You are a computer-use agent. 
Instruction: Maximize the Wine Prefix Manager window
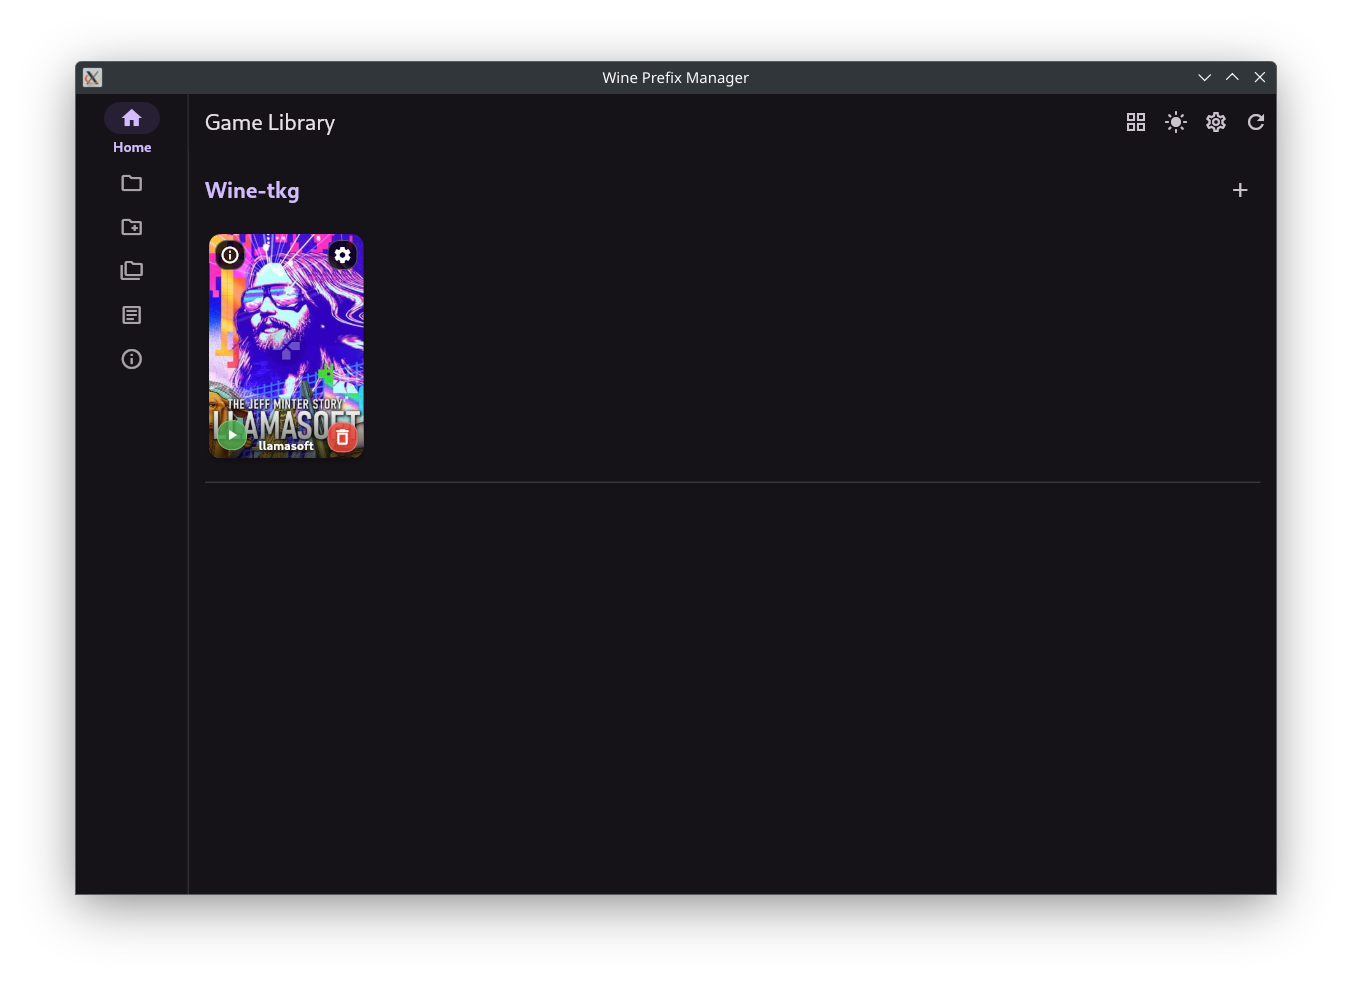1232,78
